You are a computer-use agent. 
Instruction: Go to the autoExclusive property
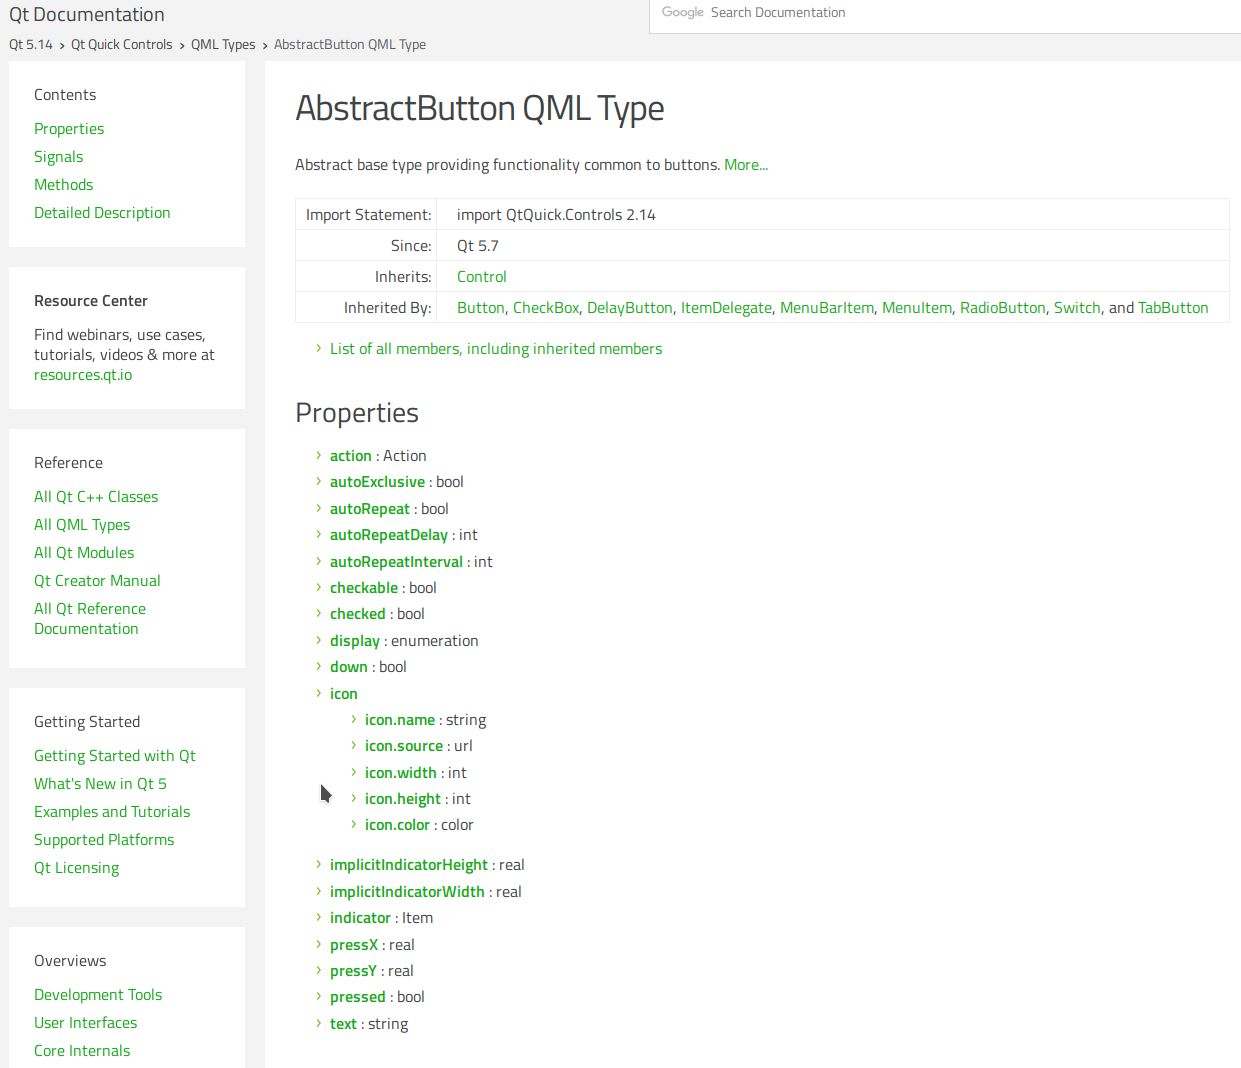tap(377, 482)
